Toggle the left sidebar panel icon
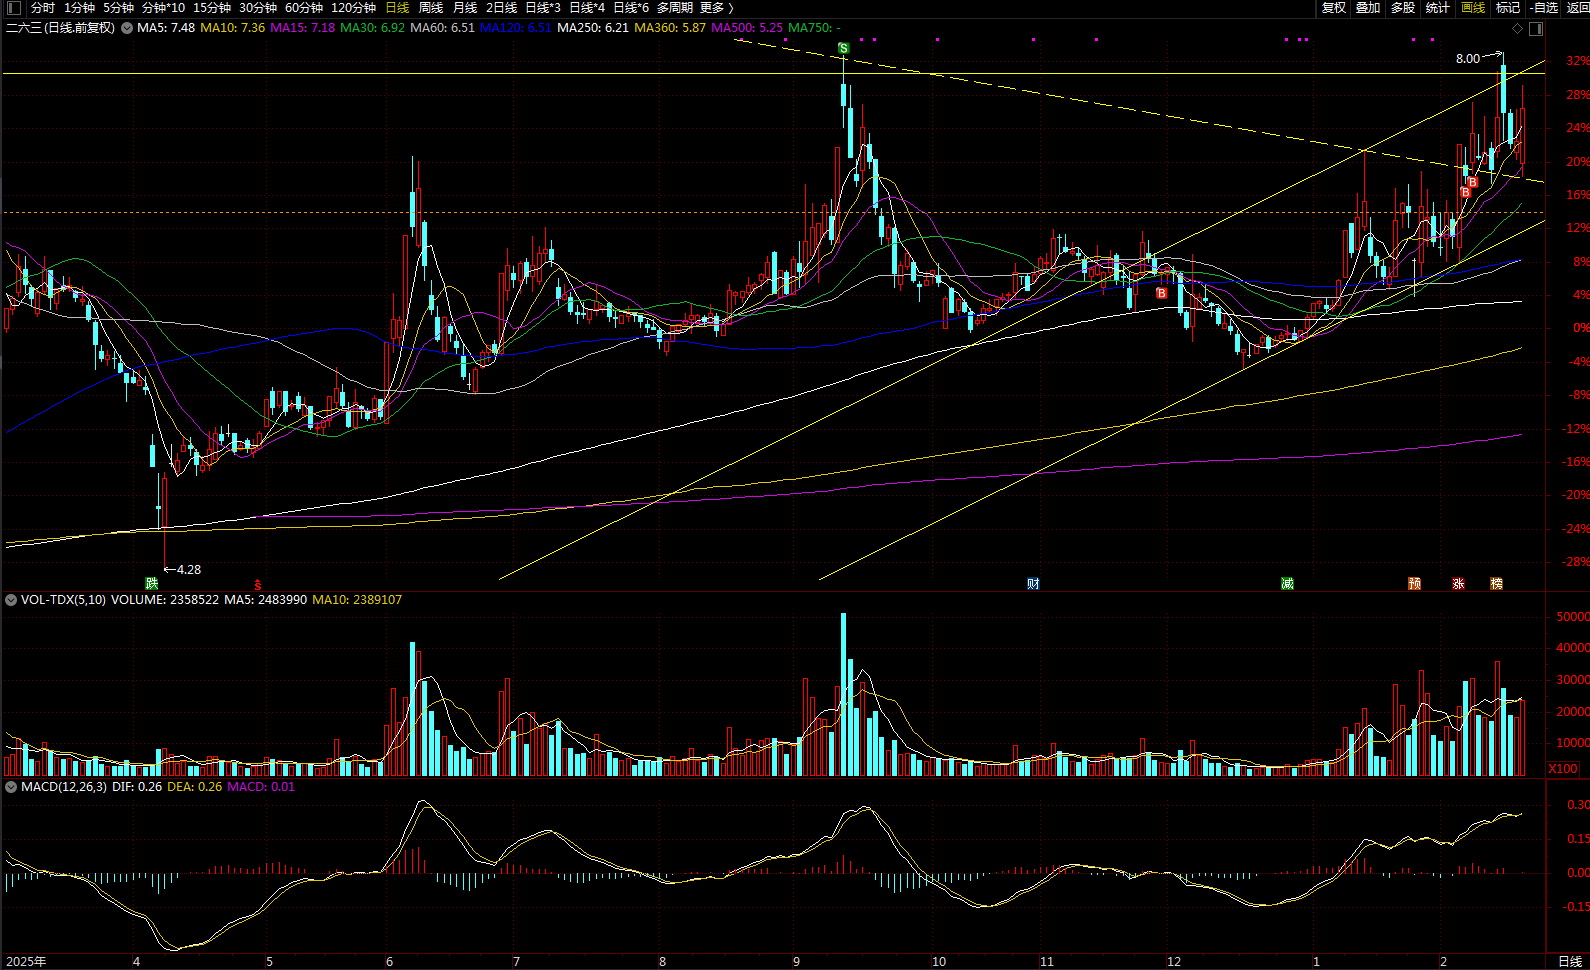The height and width of the screenshot is (970, 1590). (x=13, y=8)
